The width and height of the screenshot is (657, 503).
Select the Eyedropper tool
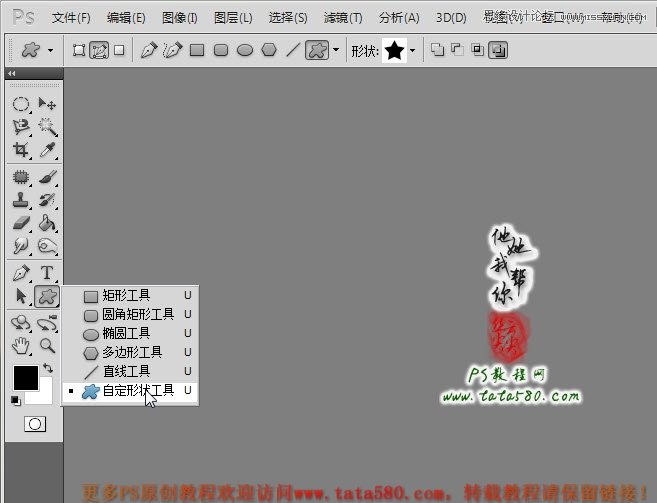47,150
